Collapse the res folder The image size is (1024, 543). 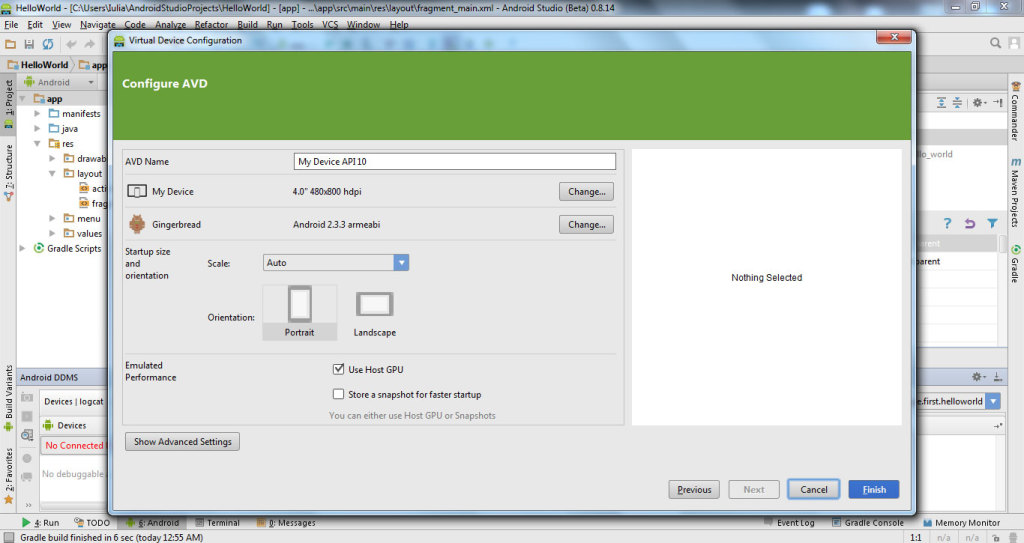tap(37, 144)
